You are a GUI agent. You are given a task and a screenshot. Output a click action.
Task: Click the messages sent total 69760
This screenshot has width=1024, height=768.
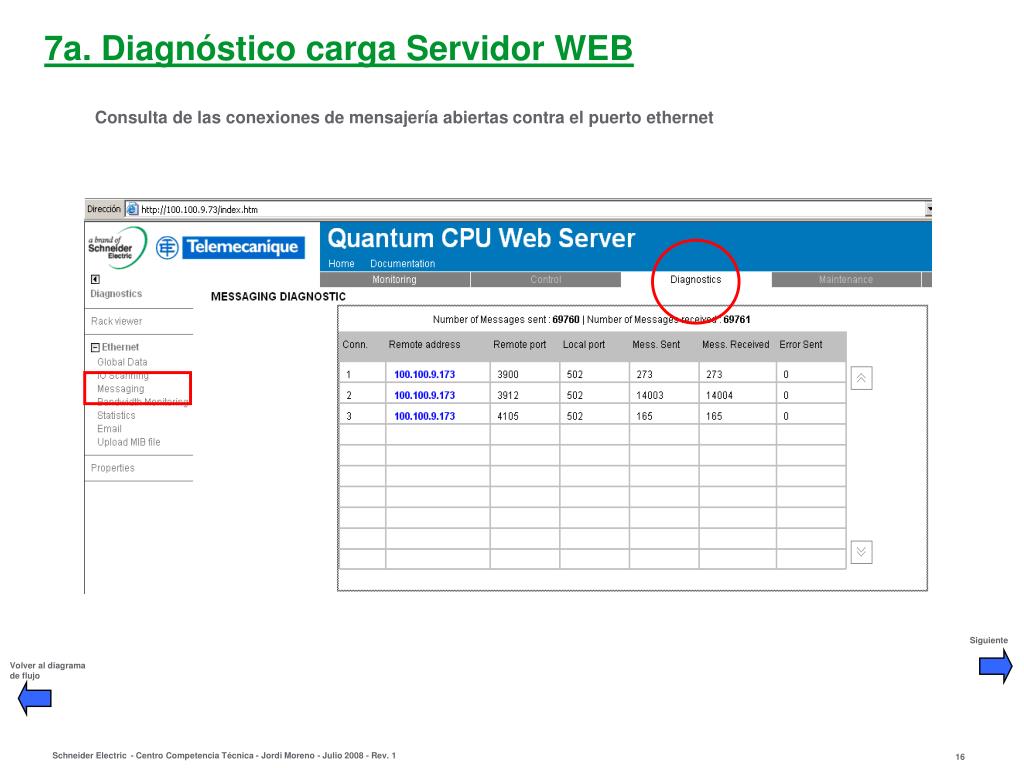[x=566, y=319]
